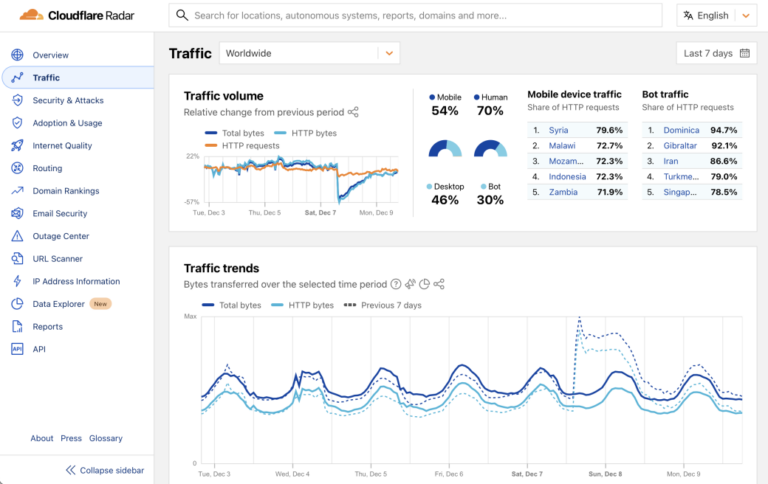
Task: Click the Internet Quality rocket icon
Action: (x=17, y=145)
